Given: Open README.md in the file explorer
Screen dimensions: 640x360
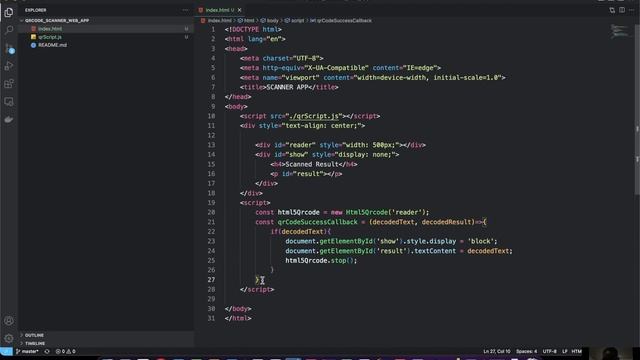Looking at the screenshot, I should pyautogui.click(x=52, y=45).
